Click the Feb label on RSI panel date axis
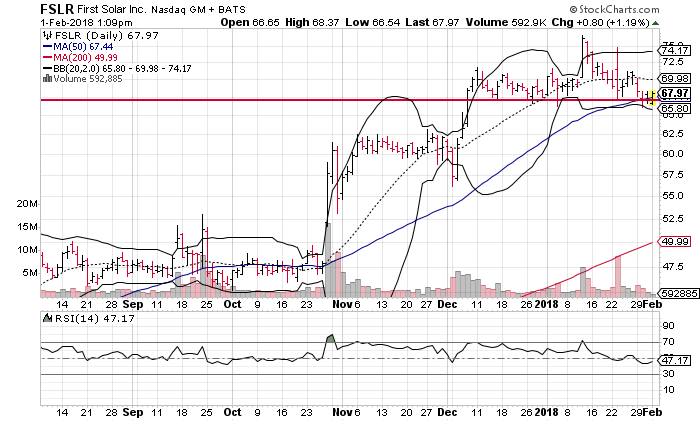This screenshot has width=700, height=421. click(653, 413)
